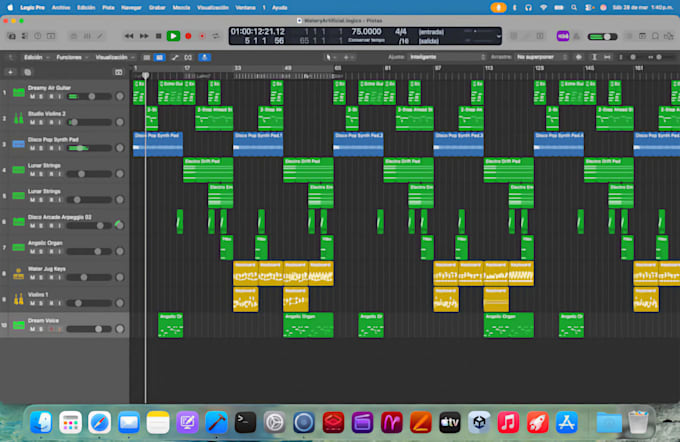Click the Dreamy Air Guitar track icon
Screen dimensions: 680x442
19,92
